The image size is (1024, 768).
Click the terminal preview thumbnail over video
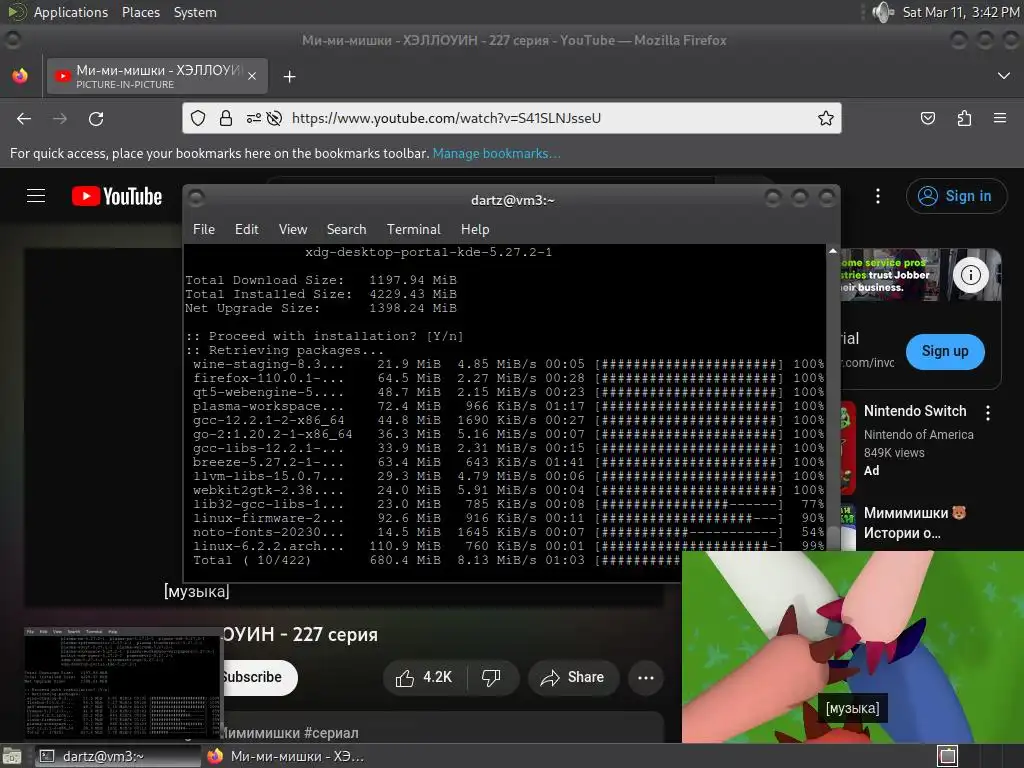123,684
